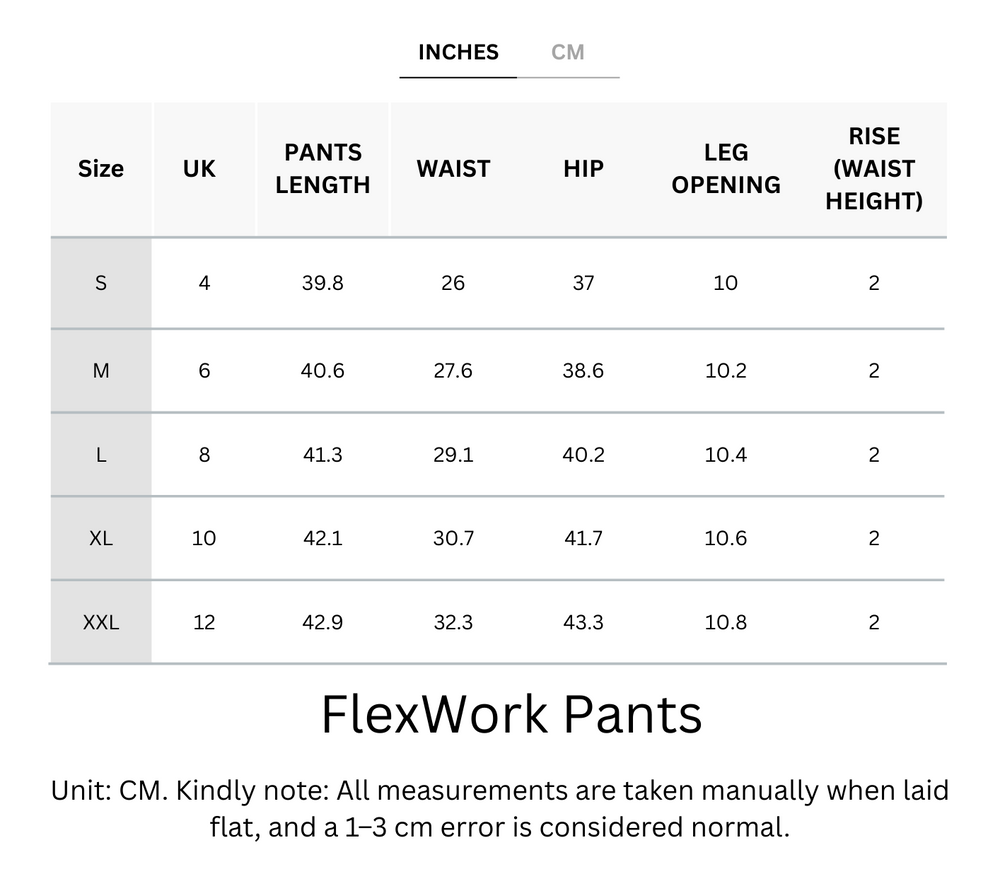Click the M size row label
The height and width of the screenshot is (886, 1000).
point(100,369)
